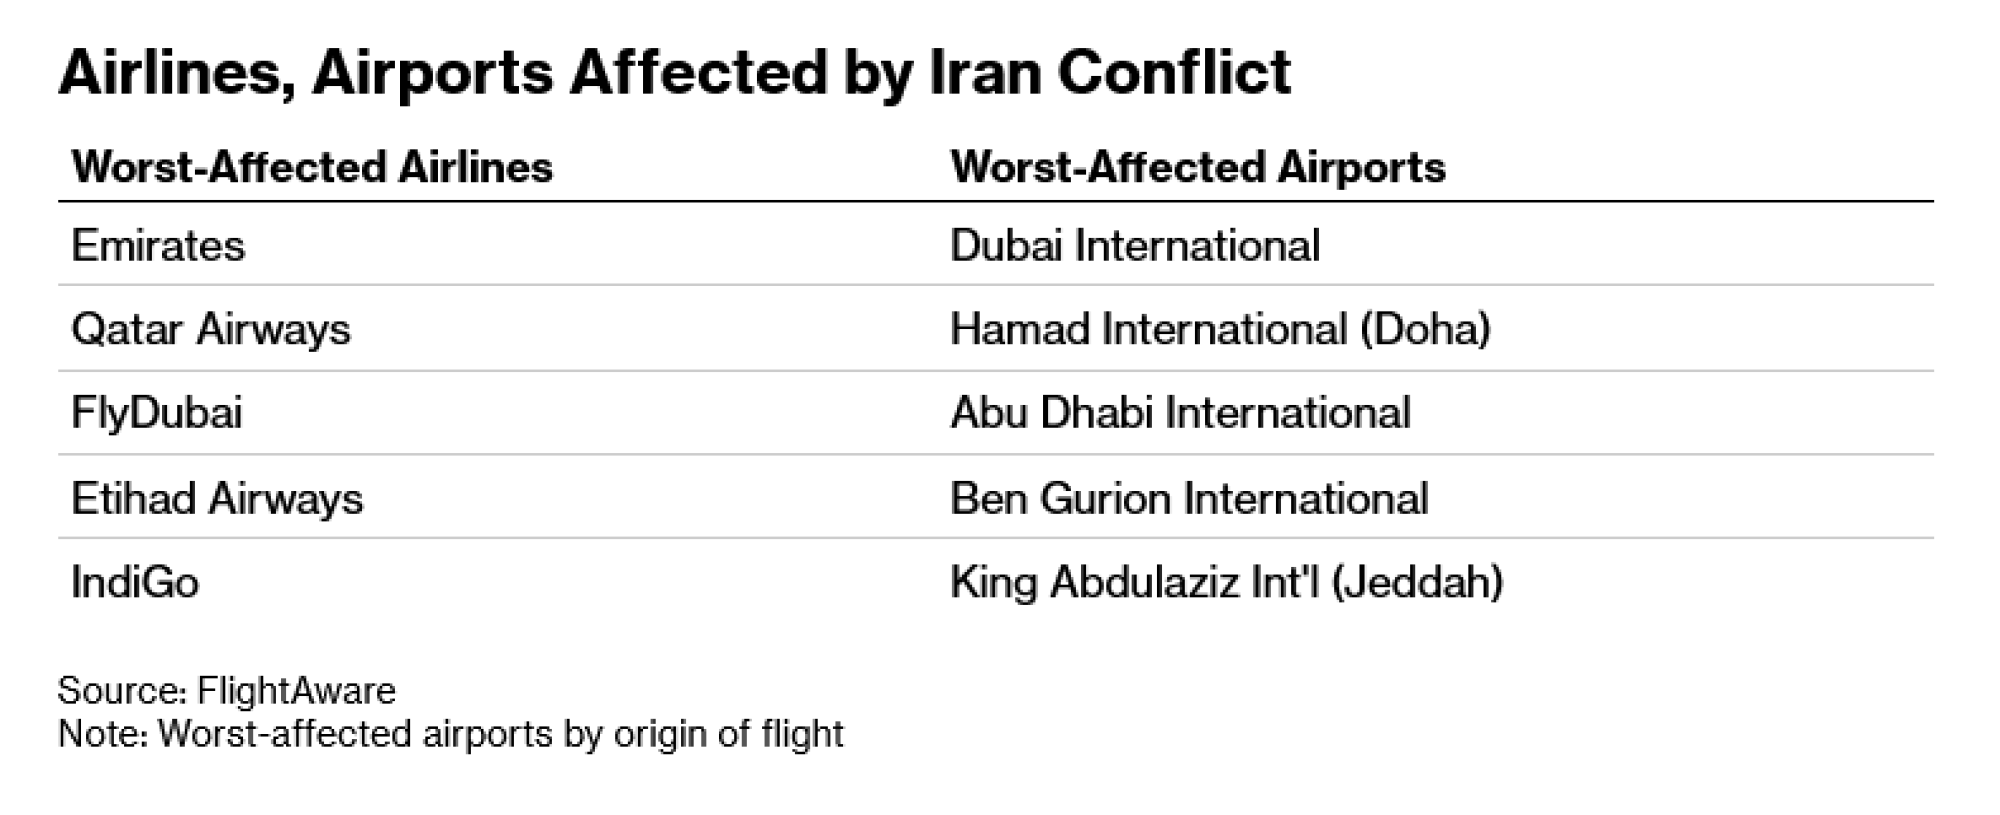Image resolution: width=2000 pixels, height=815 pixels.
Task: Click the FlyDubai airline cell
Action: click(157, 413)
